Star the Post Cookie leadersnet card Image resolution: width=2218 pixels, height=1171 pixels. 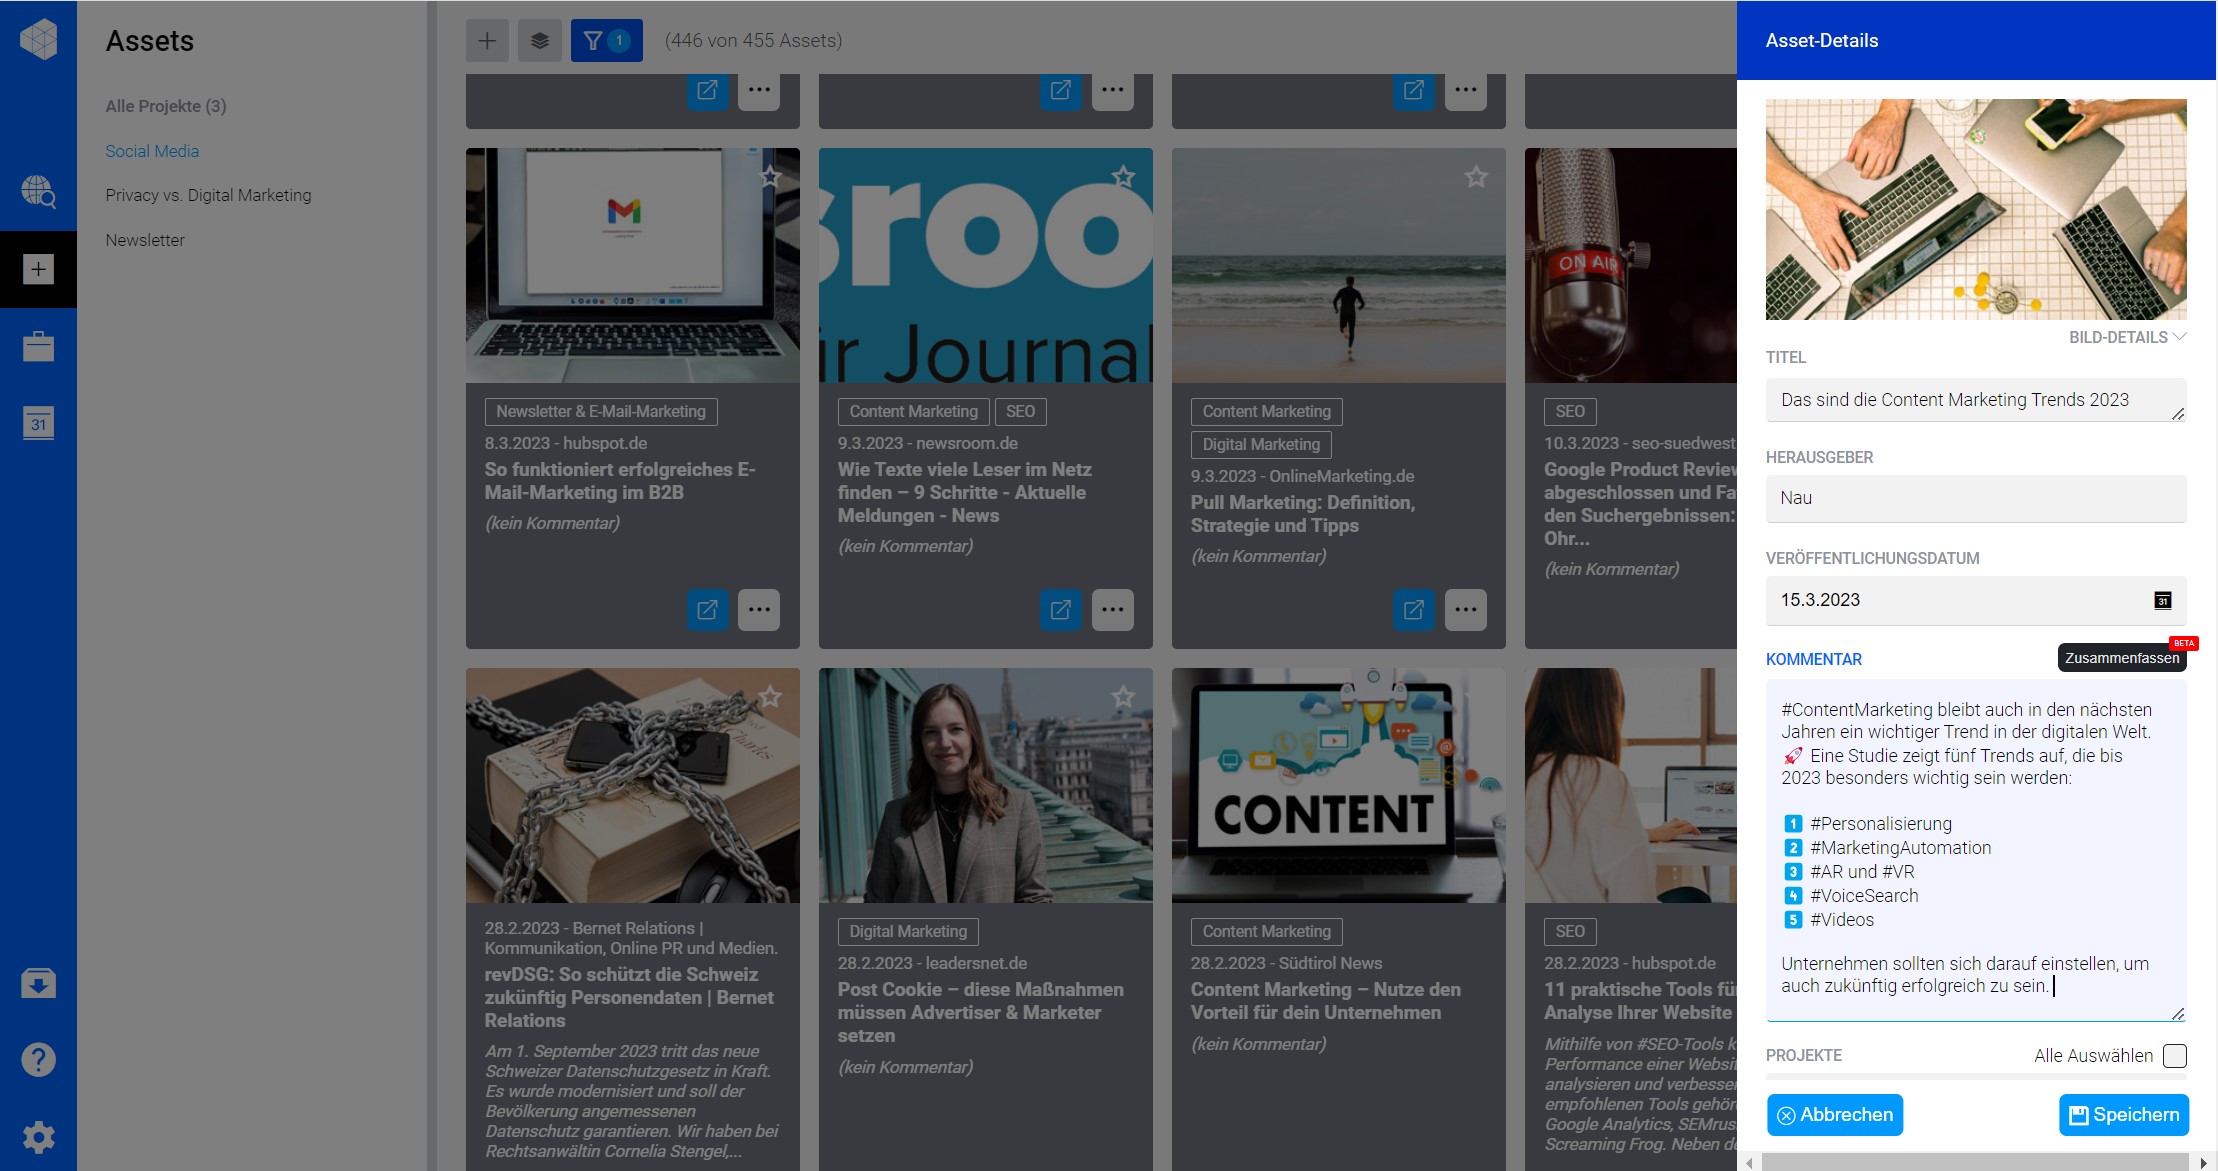click(1124, 697)
